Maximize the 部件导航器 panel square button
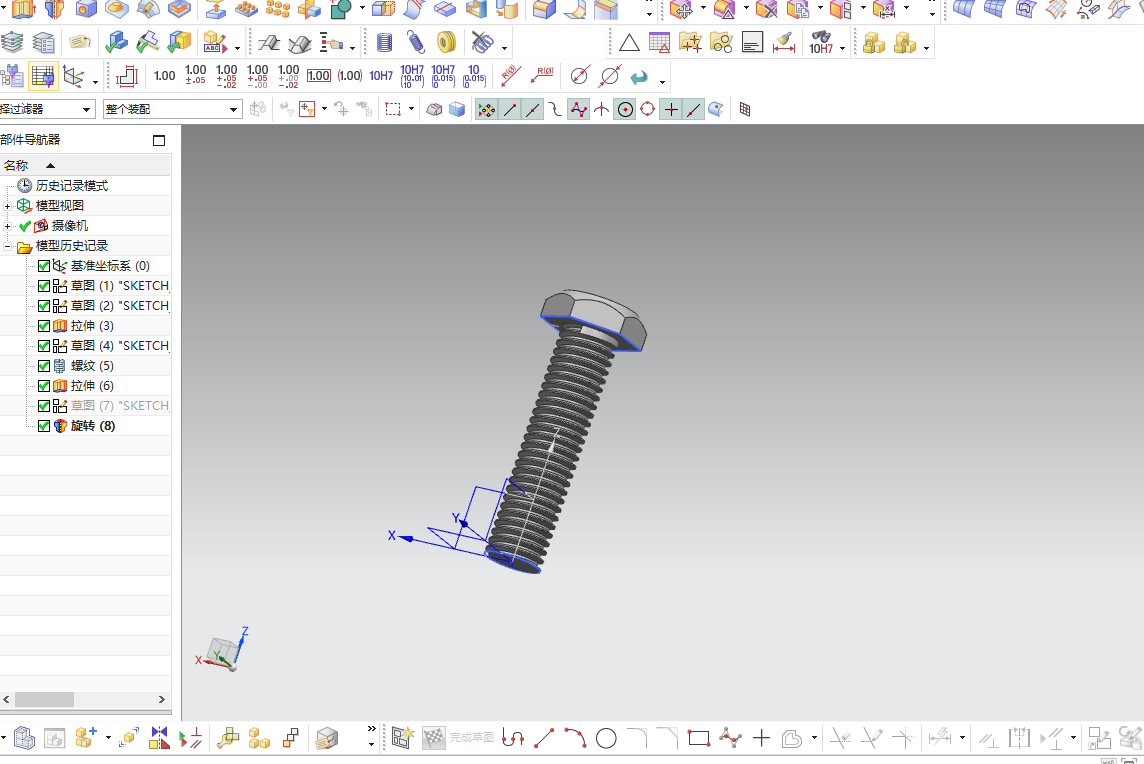 158,140
